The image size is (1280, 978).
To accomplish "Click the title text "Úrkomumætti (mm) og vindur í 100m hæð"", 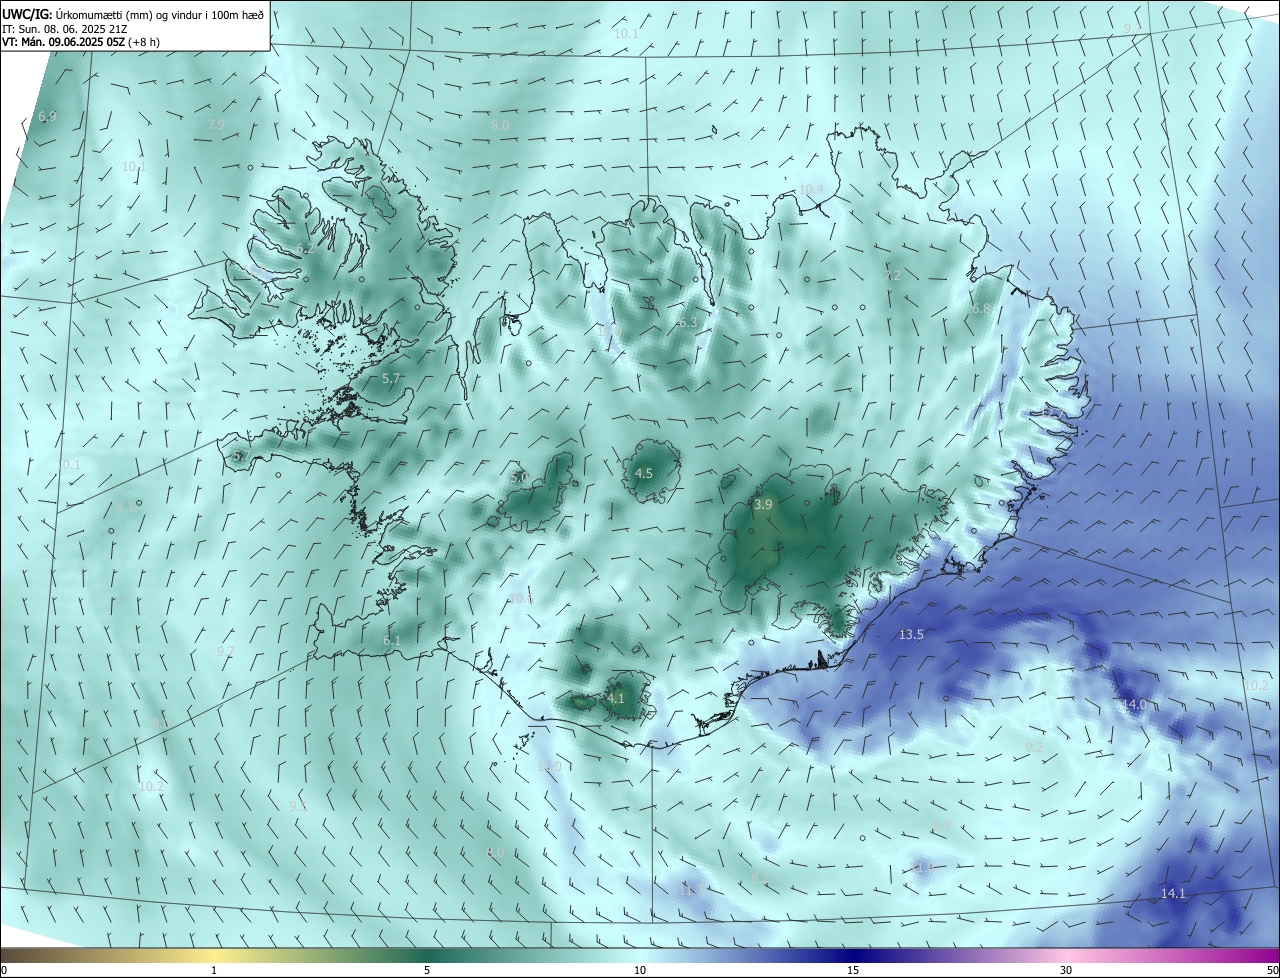I will coord(158,15).
